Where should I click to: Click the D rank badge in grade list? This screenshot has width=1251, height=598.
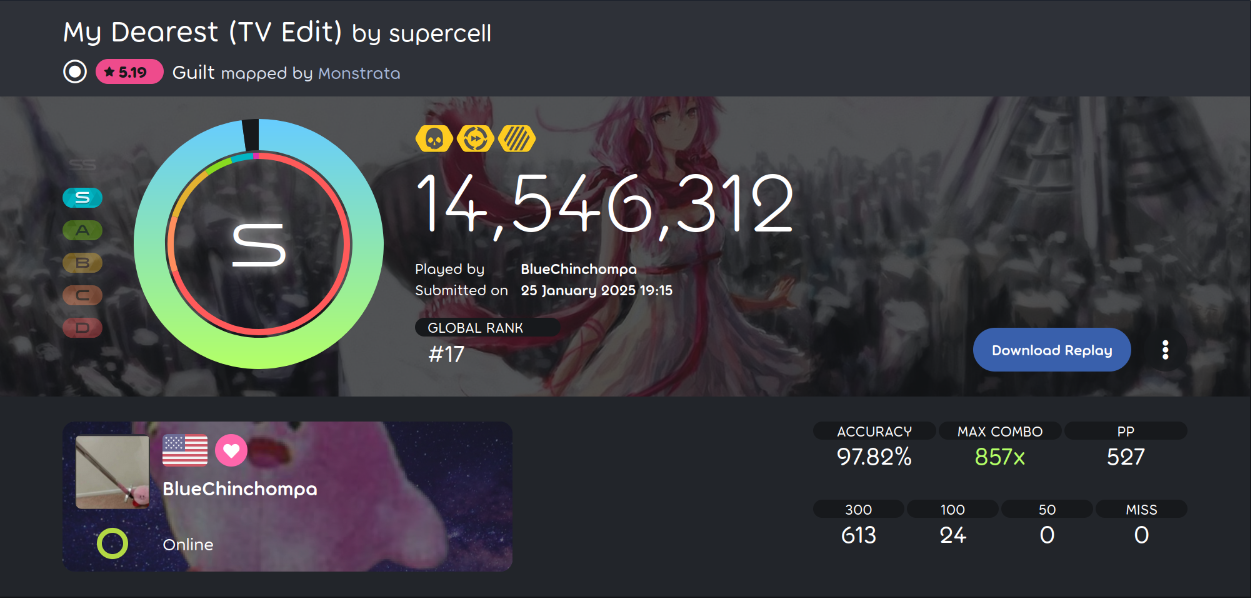click(x=83, y=327)
